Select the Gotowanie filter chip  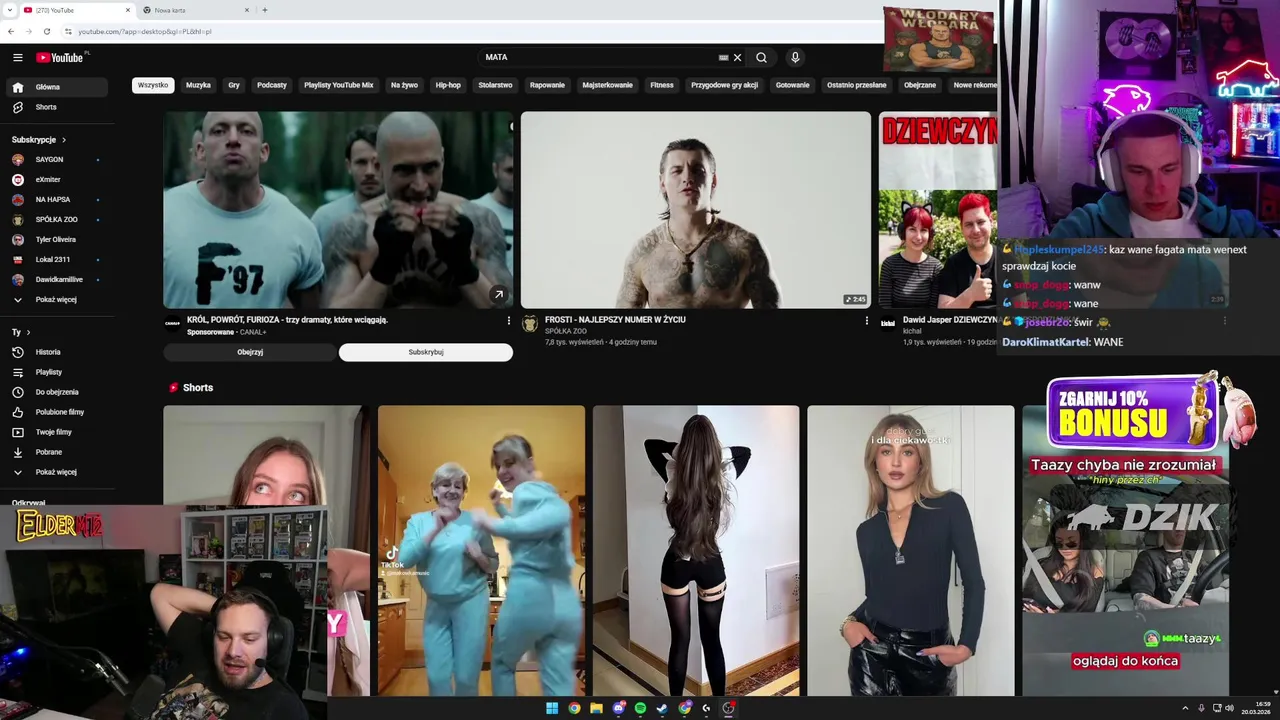tap(793, 85)
